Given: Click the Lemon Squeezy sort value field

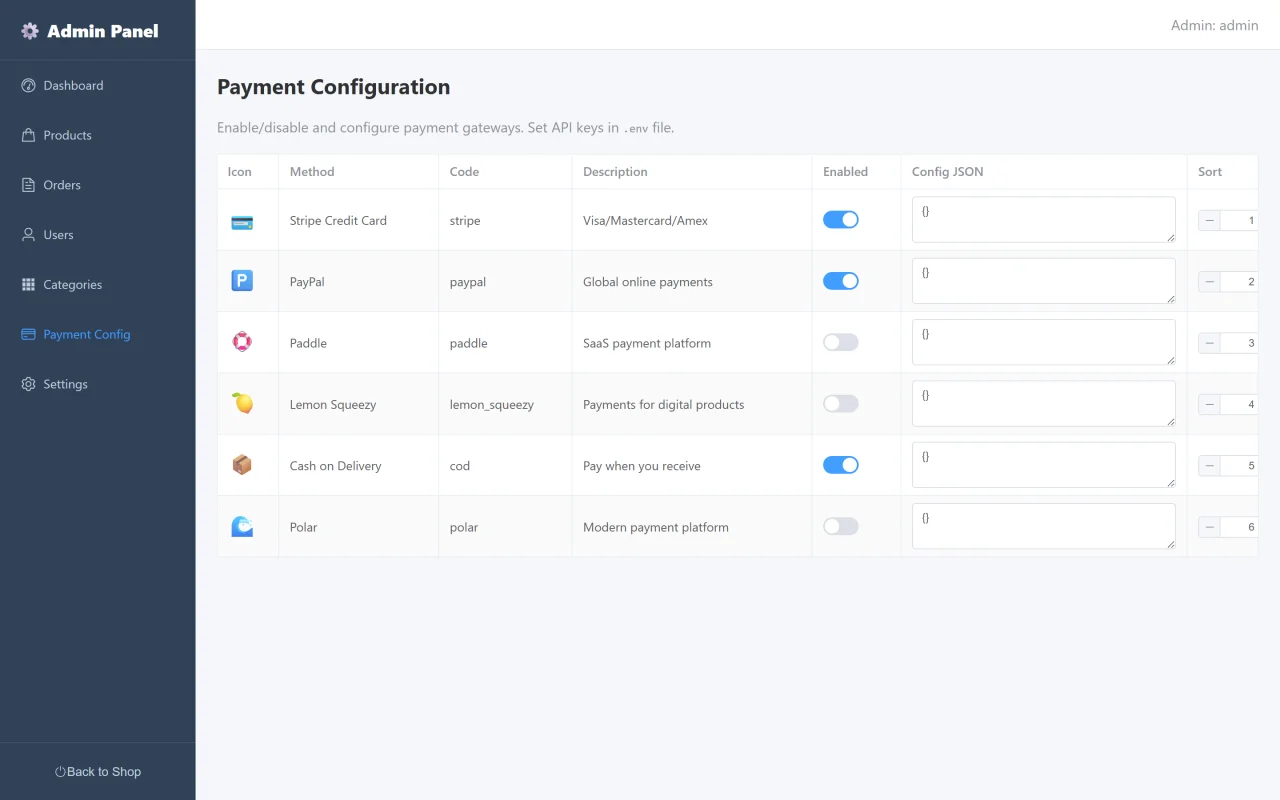Looking at the screenshot, I should tap(1239, 405).
